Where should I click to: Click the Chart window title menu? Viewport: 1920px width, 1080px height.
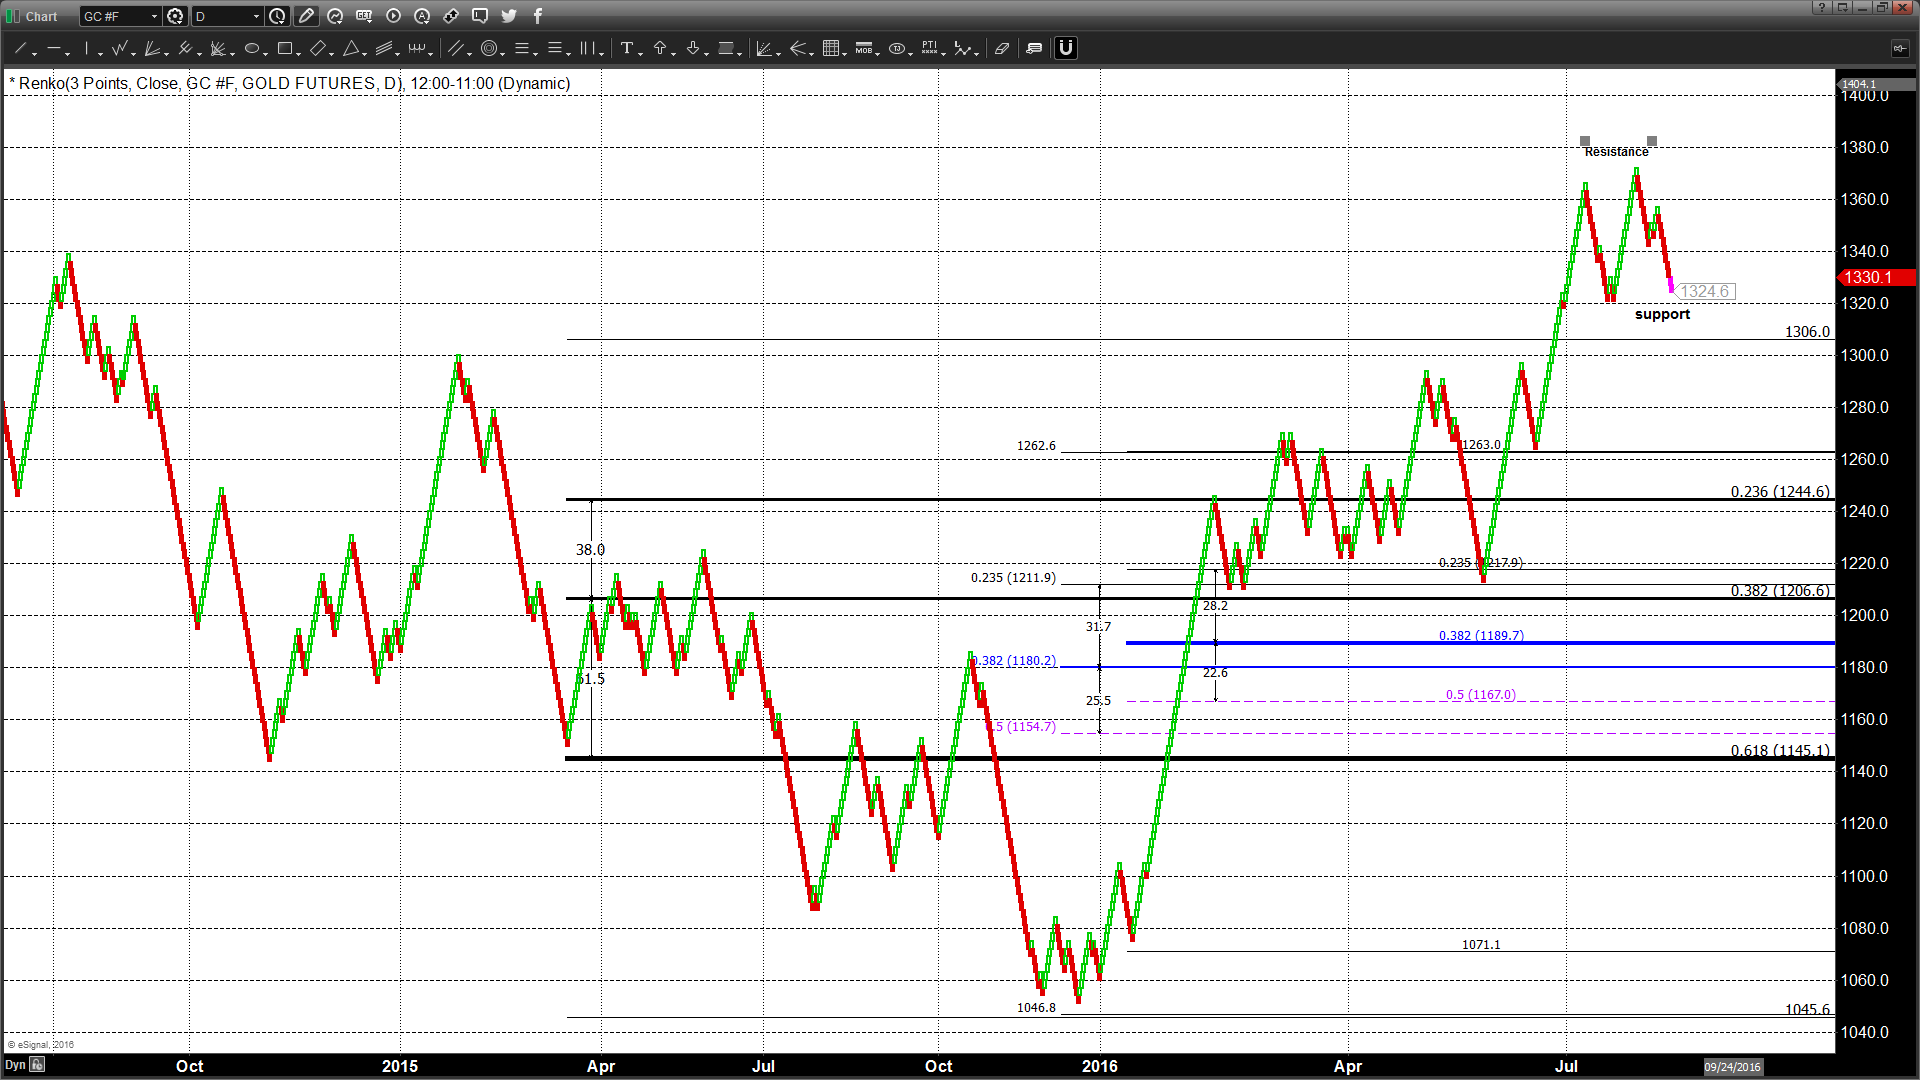tap(40, 16)
